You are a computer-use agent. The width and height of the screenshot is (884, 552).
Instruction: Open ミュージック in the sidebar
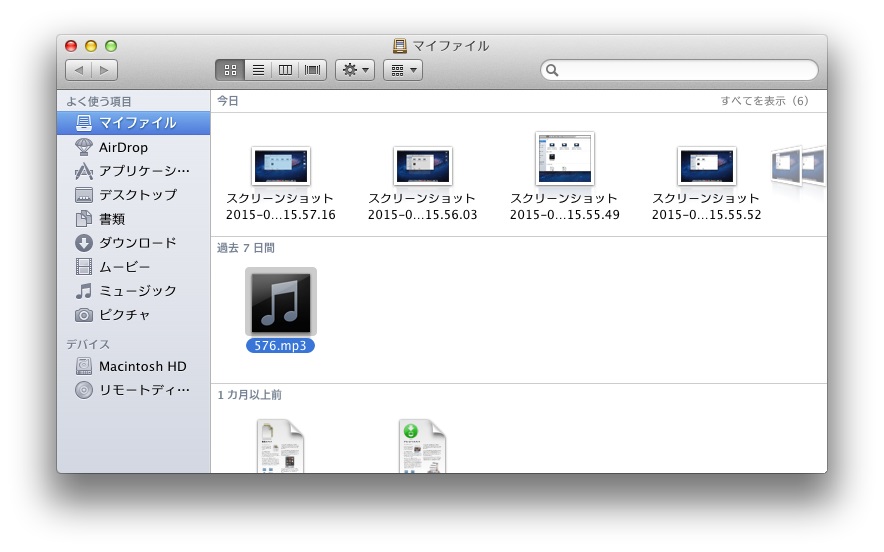coord(134,291)
